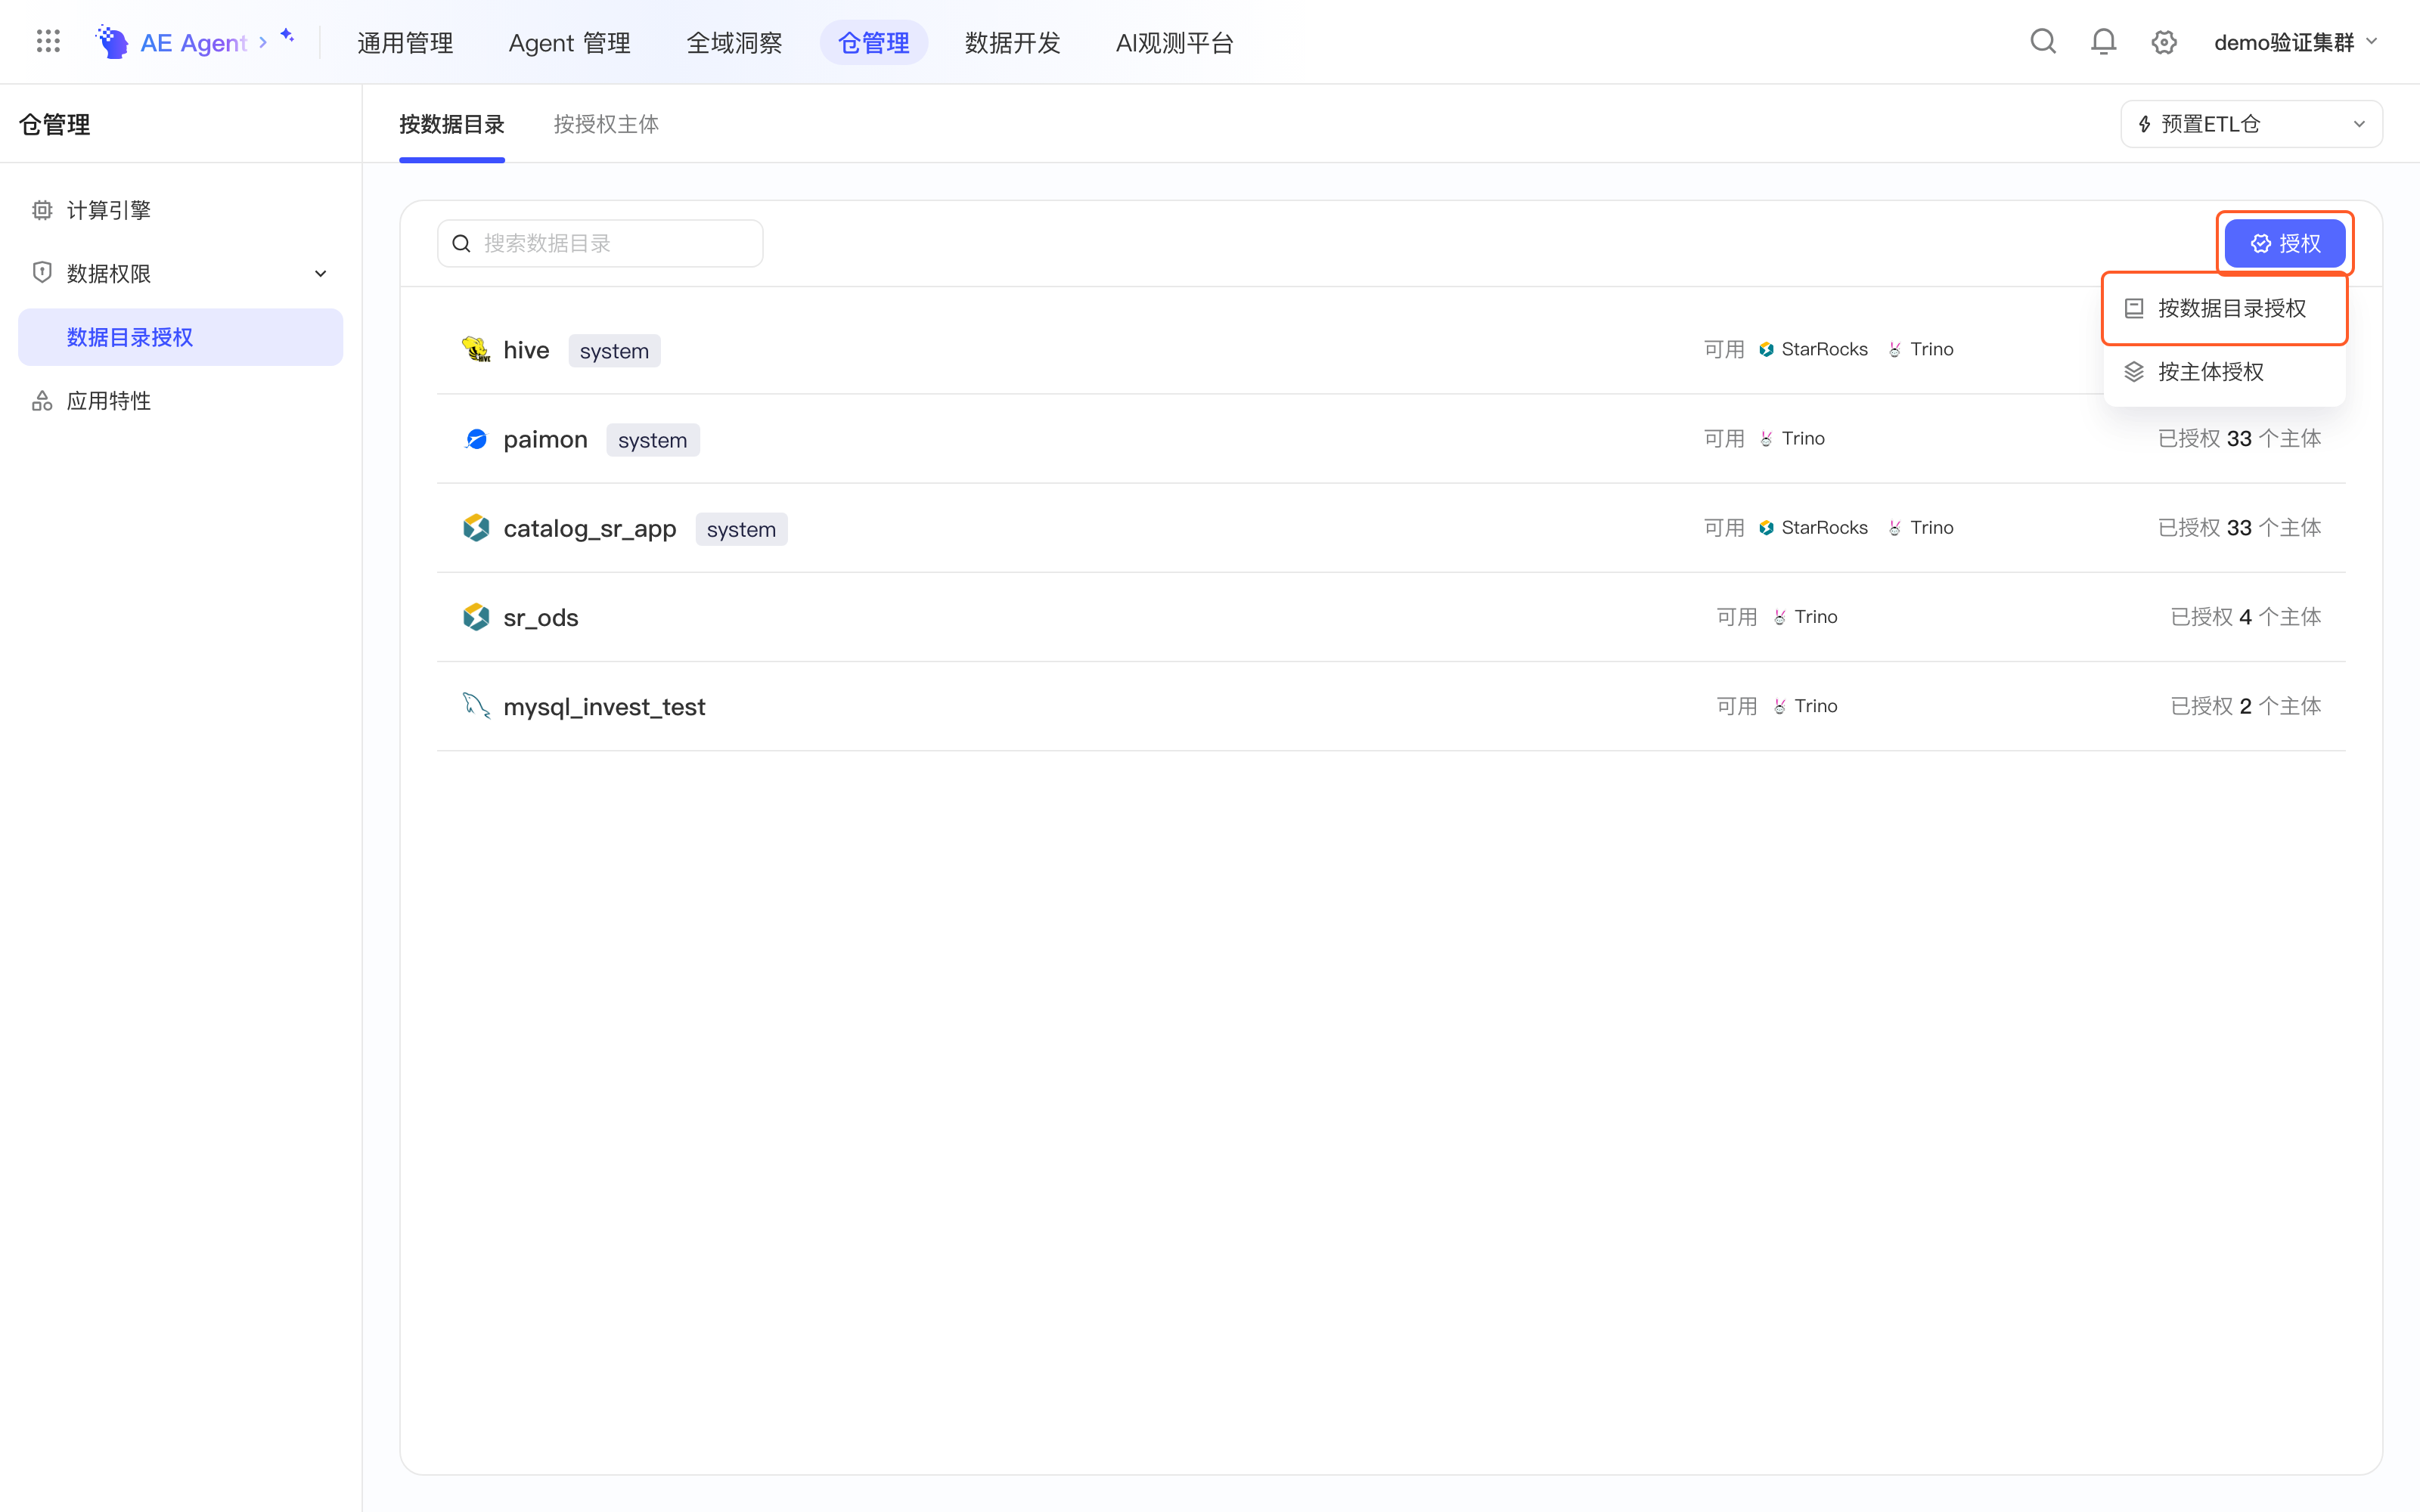Click the sparkle icon beside AE Agent
The height and width of the screenshot is (1512, 2420).
tap(287, 36)
